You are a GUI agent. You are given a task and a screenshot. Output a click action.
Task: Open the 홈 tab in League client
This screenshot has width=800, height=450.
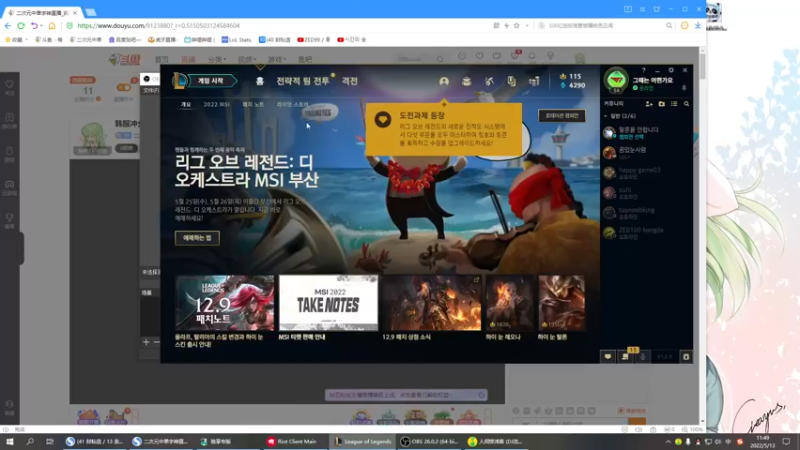[x=260, y=81]
